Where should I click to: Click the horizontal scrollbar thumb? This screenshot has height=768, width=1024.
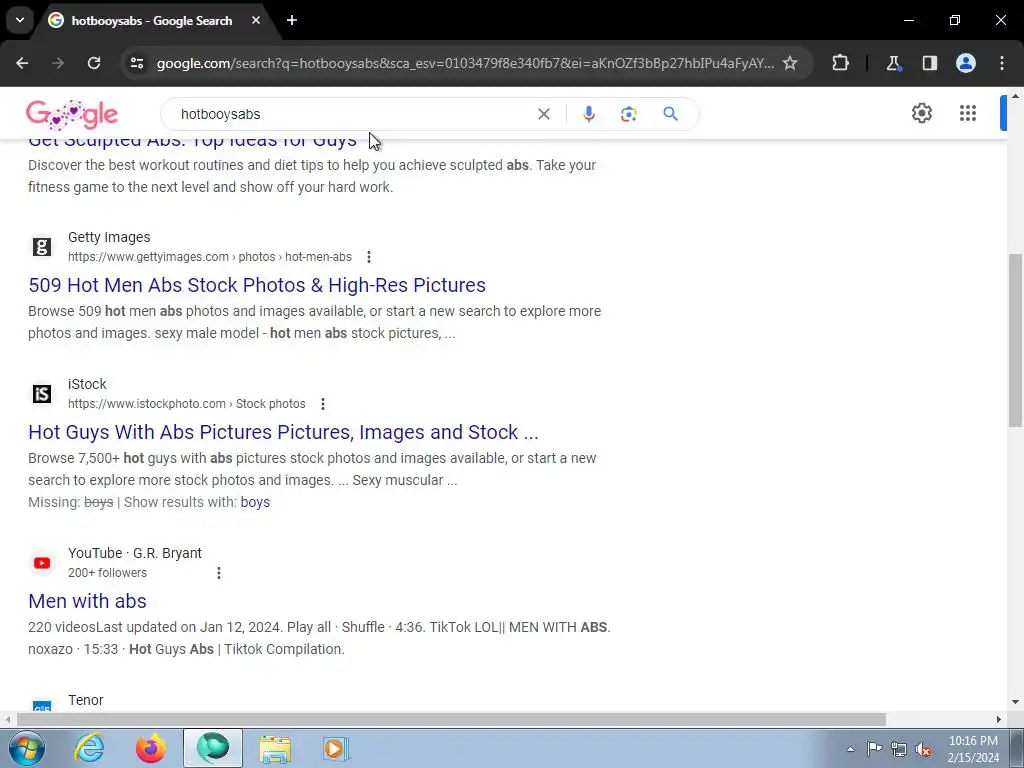(451, 719)
